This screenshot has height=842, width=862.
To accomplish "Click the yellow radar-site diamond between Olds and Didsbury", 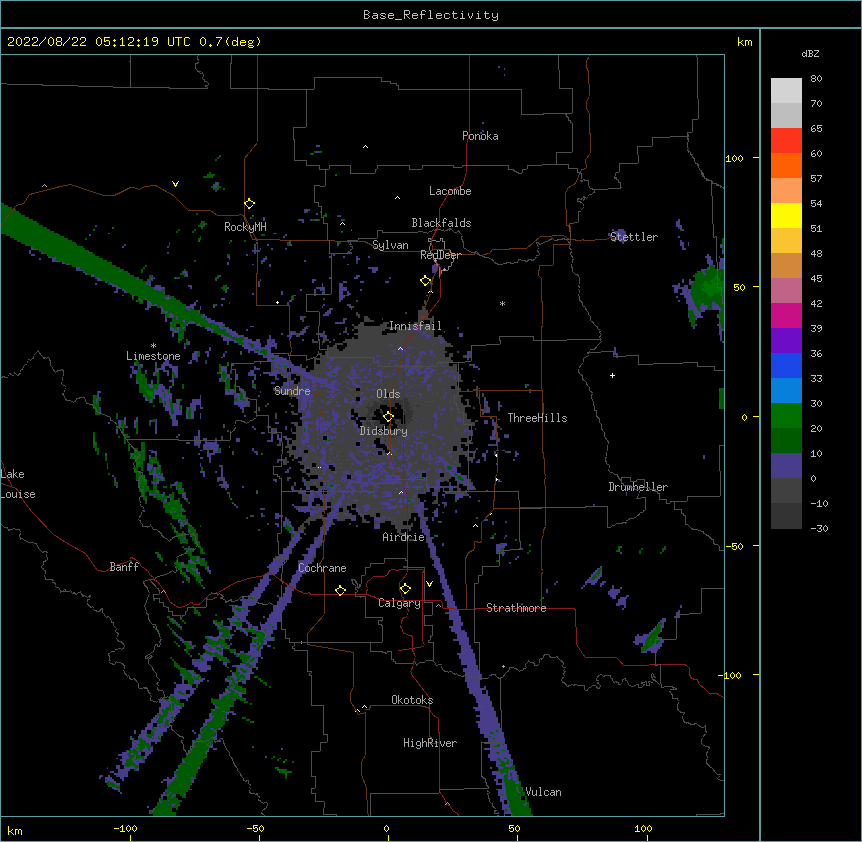I will tap(388, 416).
